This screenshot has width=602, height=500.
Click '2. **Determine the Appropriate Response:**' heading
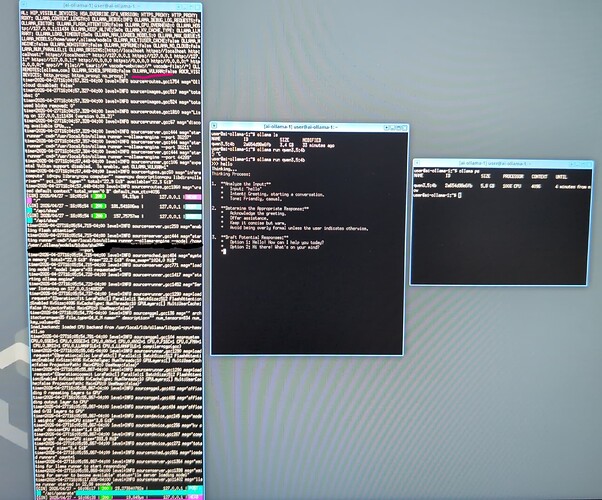tap(260, 209)
